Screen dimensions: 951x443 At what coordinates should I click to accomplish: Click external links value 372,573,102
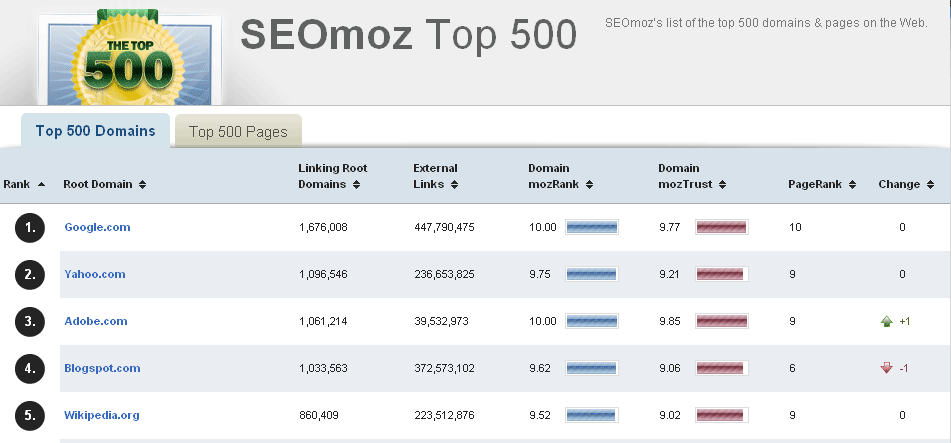pos(444,368)
